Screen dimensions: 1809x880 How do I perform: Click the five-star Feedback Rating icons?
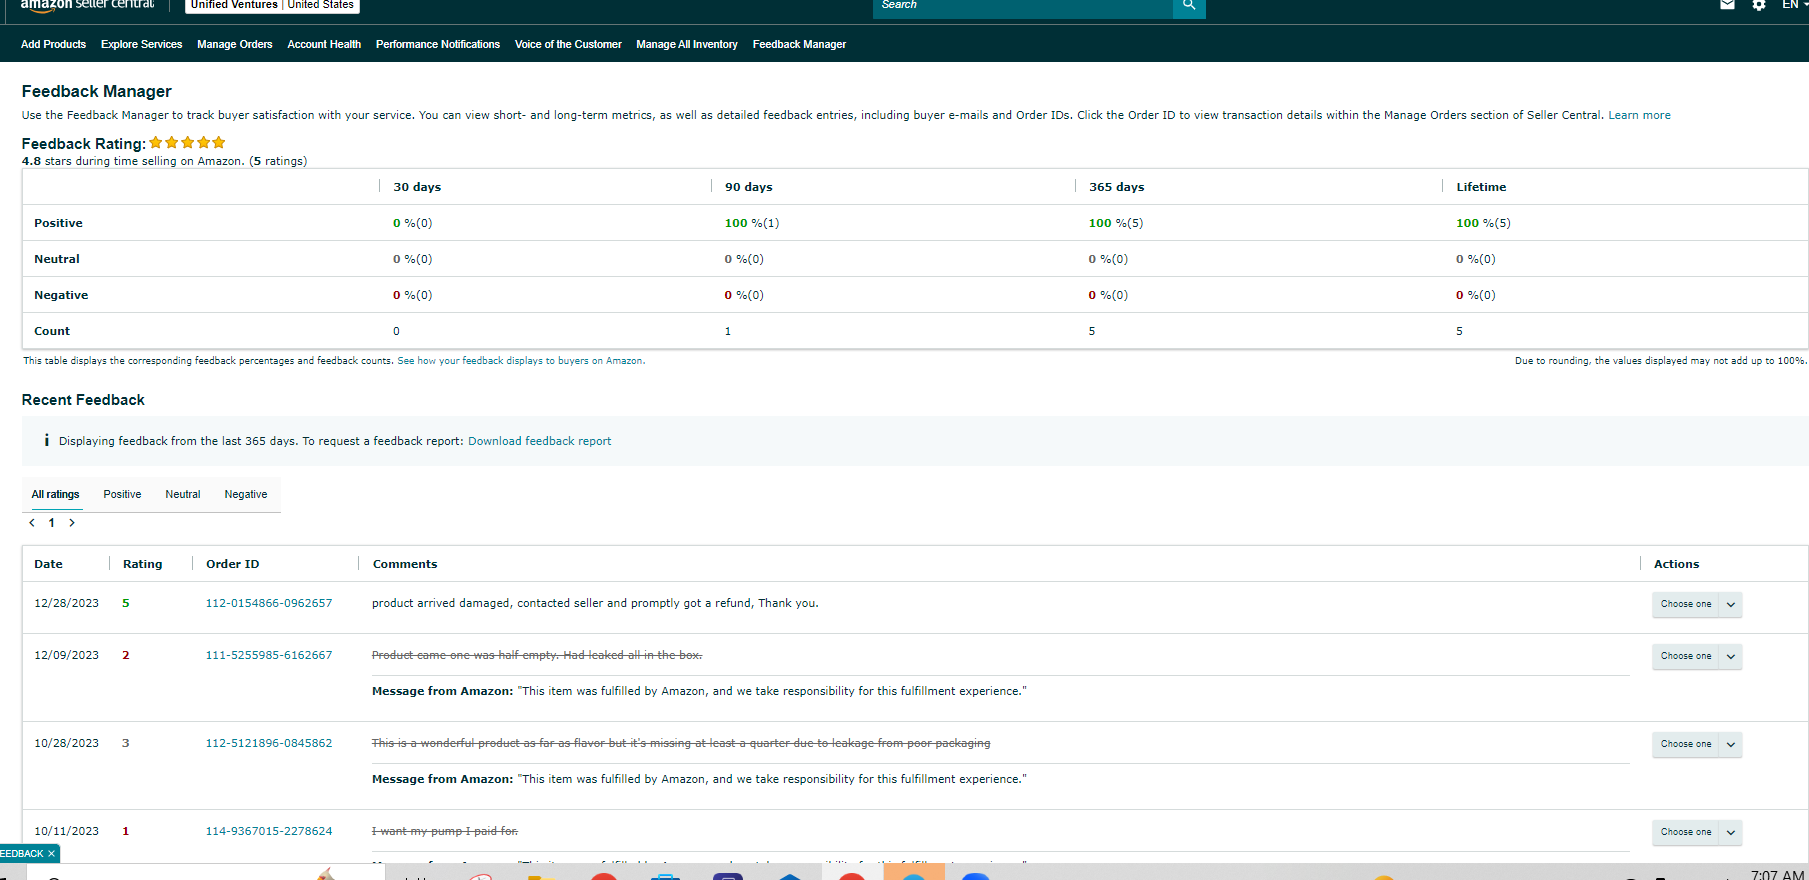tap(187, 143)
